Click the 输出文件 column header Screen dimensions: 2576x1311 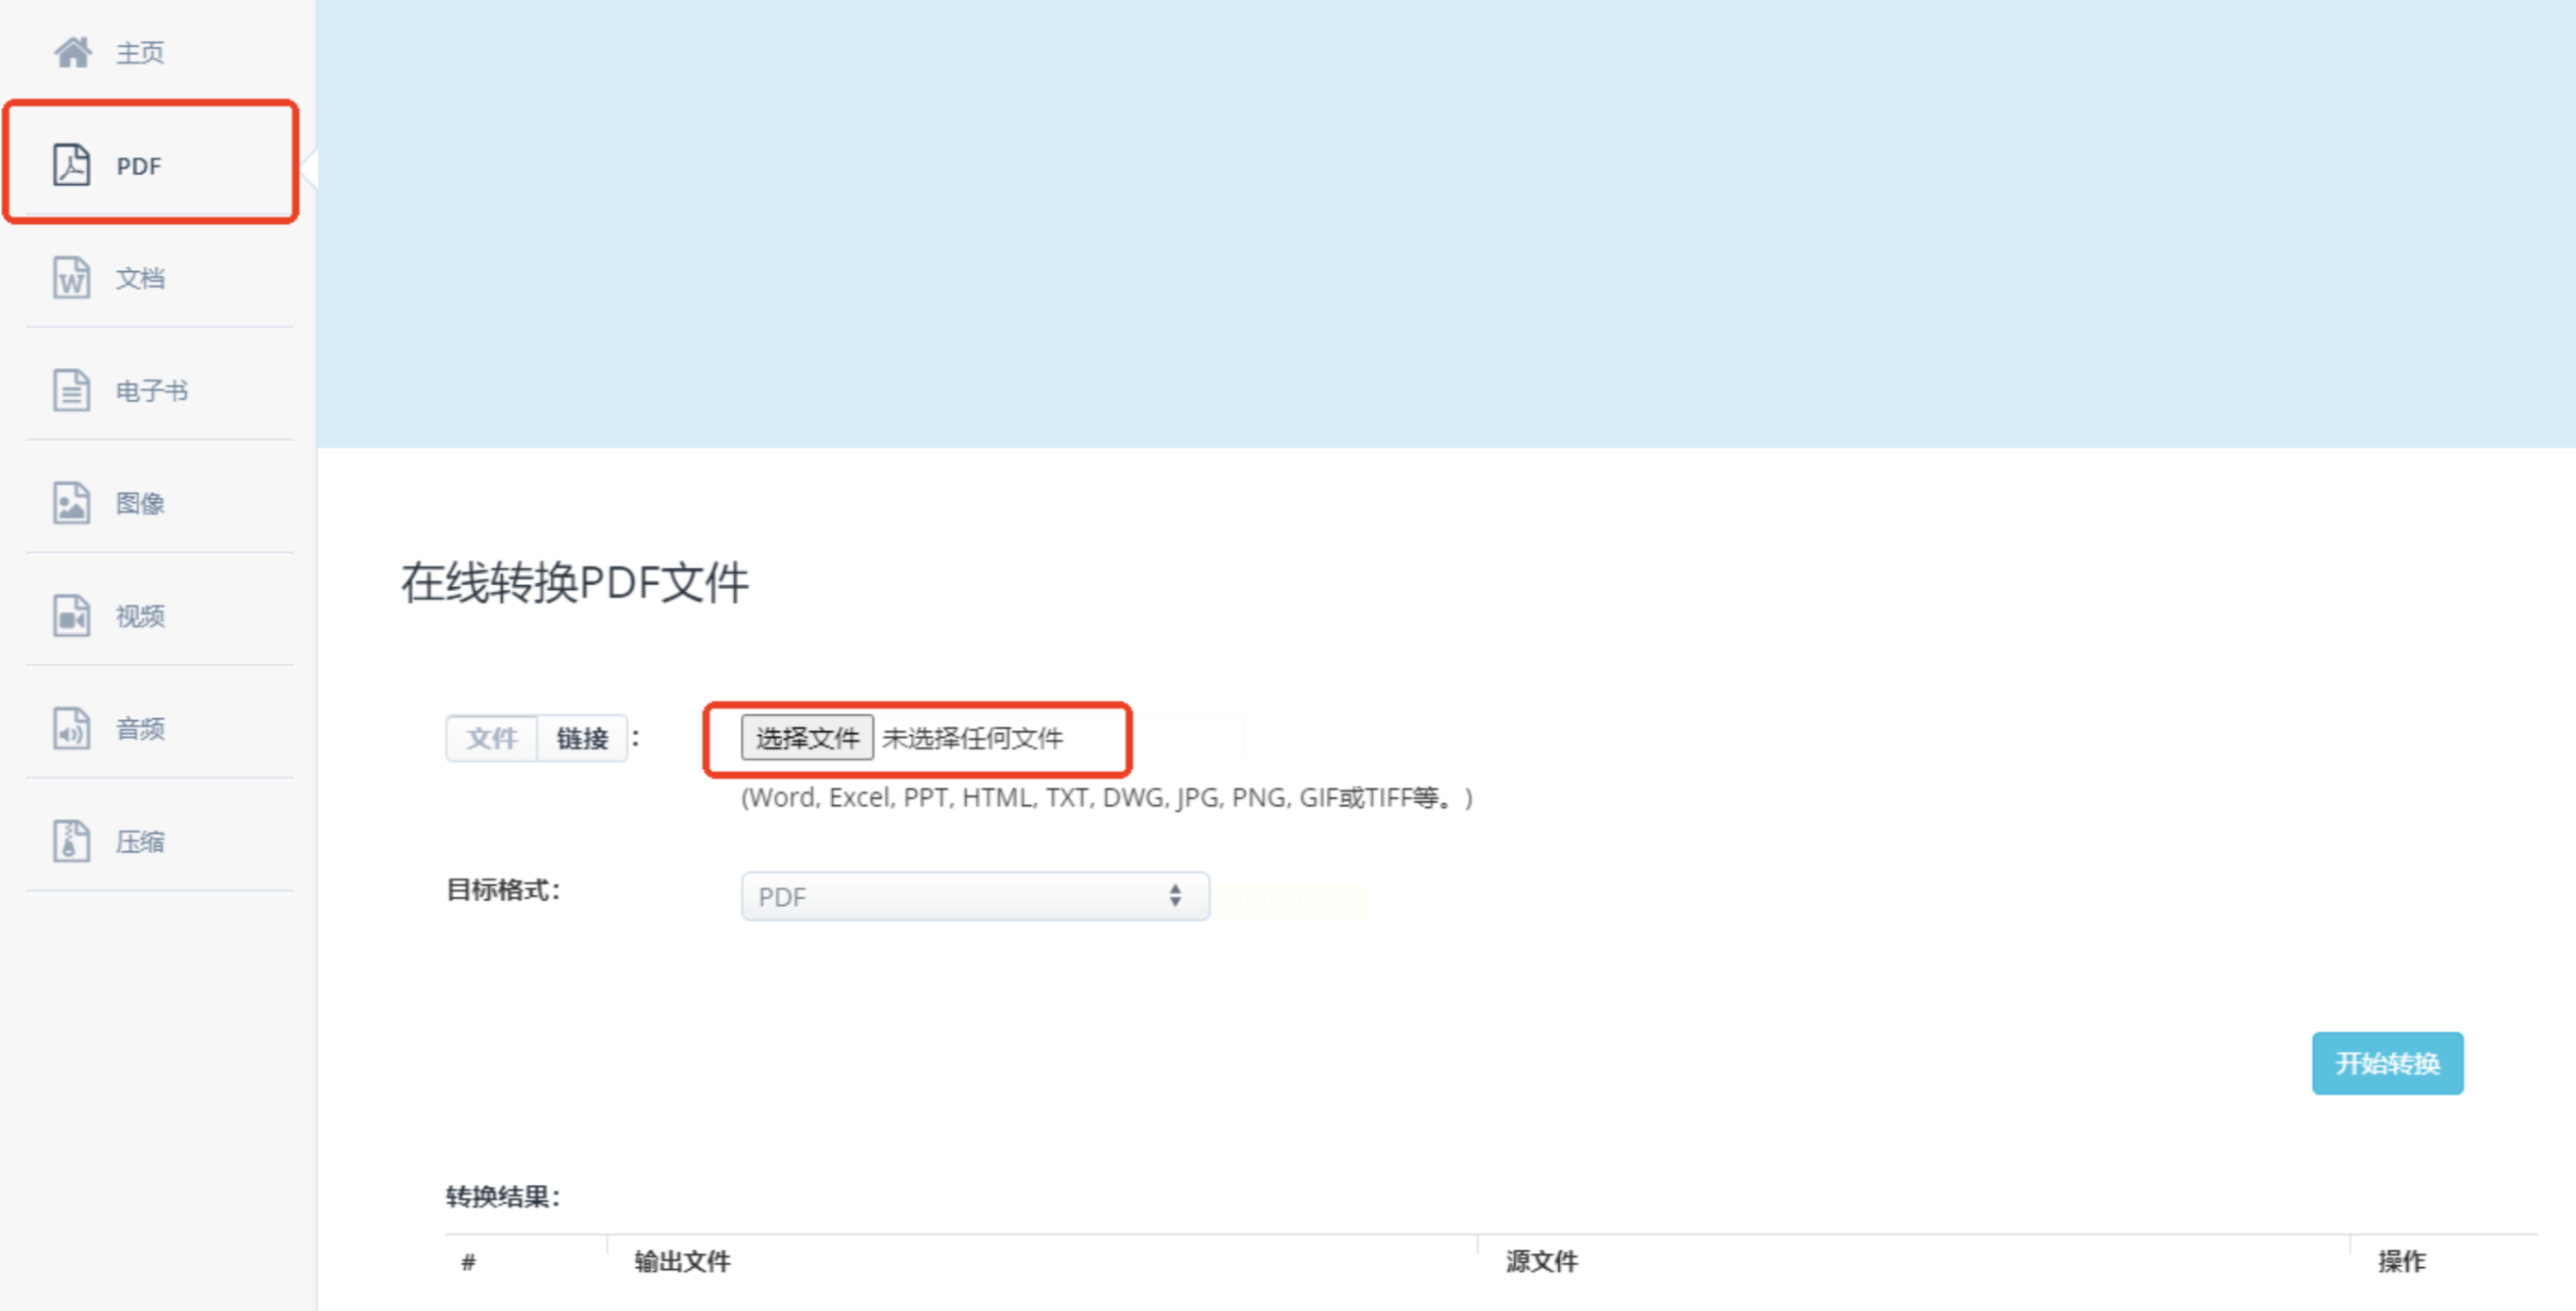(x=682, y=1261)
